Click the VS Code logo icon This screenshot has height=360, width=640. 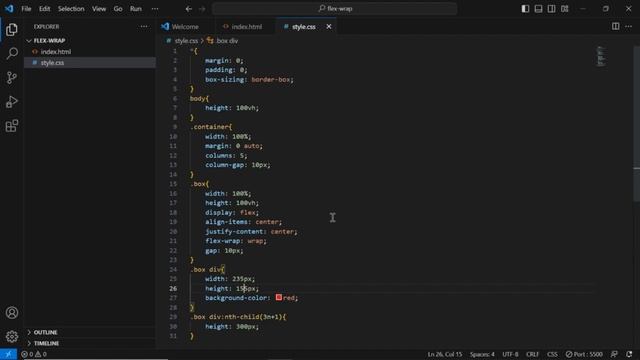click(9, 9)
